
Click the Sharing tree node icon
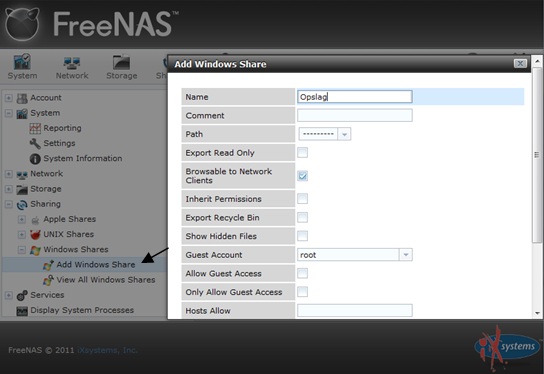[x=22, y=205]
